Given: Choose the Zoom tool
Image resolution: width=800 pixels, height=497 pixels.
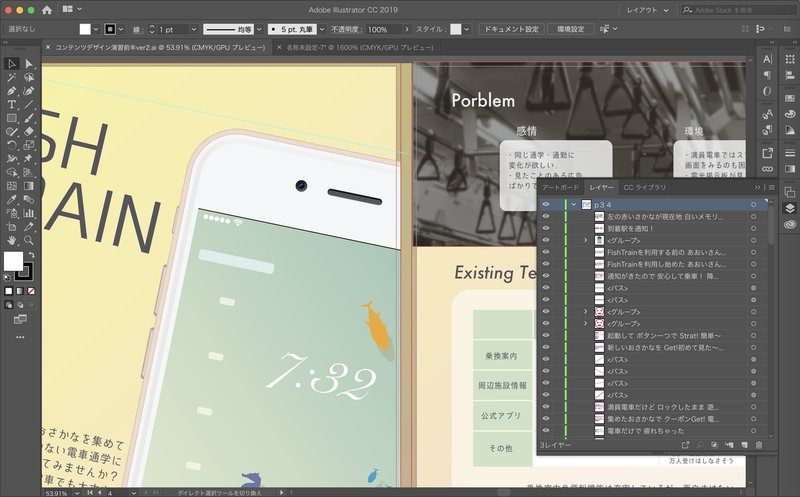Looking at the screenshot, I should [29, 240].
